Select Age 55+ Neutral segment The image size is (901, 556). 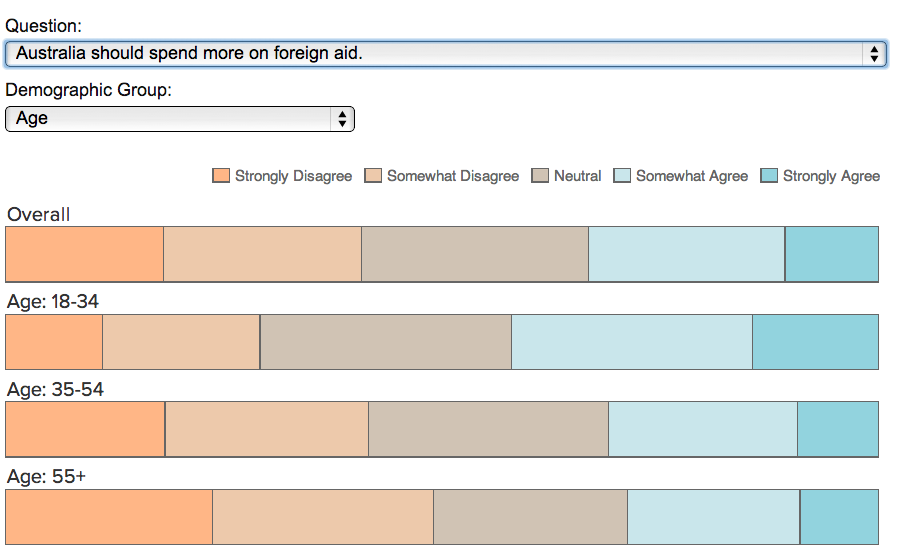[530, 517]
